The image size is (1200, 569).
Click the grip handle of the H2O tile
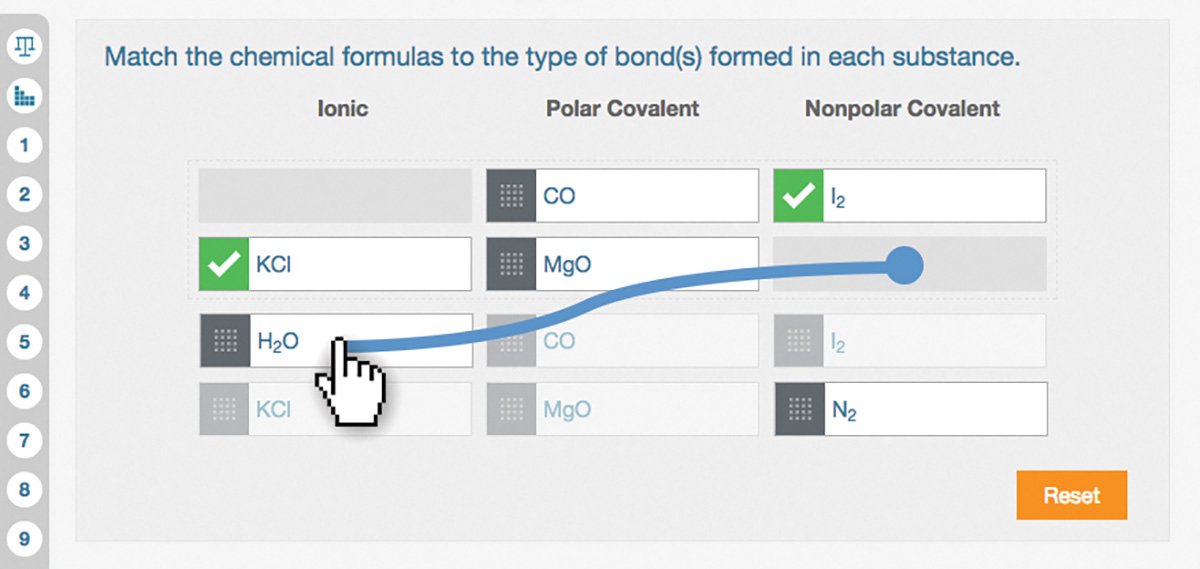pos(224,341)
